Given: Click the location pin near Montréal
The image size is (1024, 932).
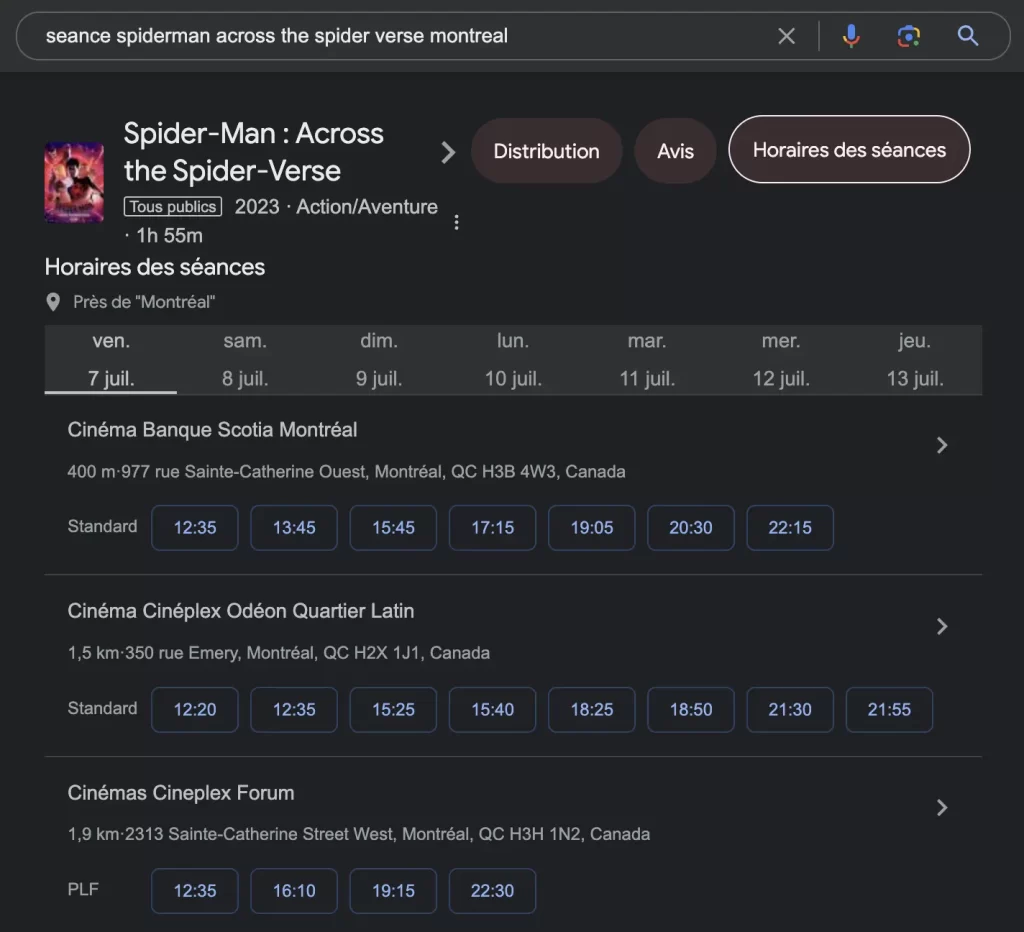Looking at the screenshot, I should [x=53, y=302].
